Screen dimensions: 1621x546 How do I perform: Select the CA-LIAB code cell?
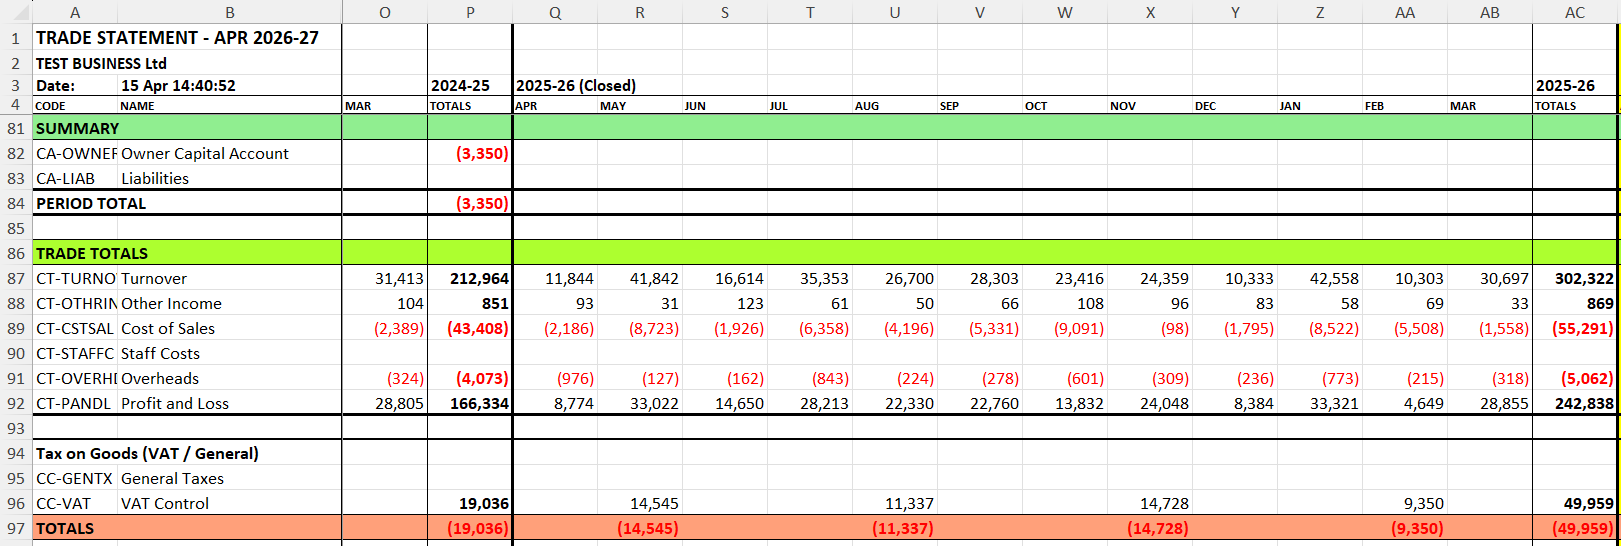65,178
